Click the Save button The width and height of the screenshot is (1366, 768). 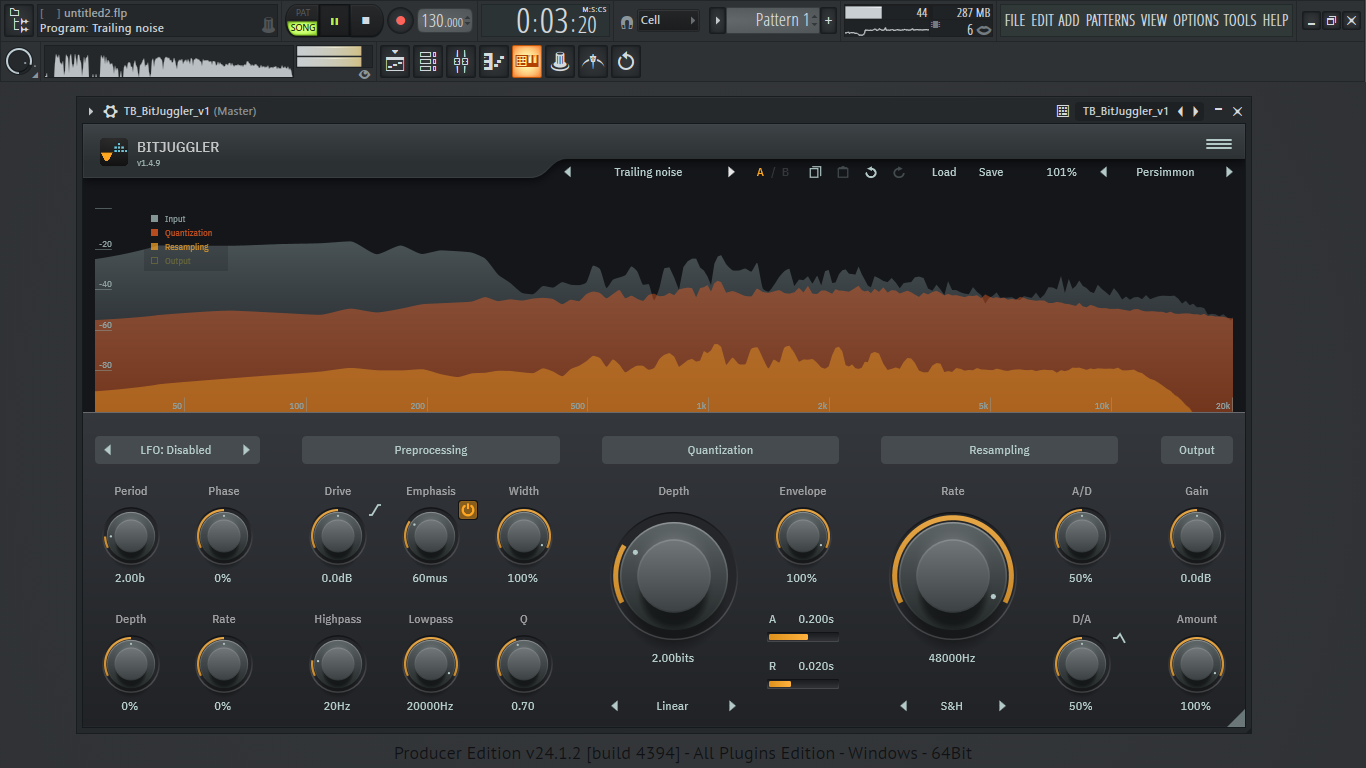point(991,172)
